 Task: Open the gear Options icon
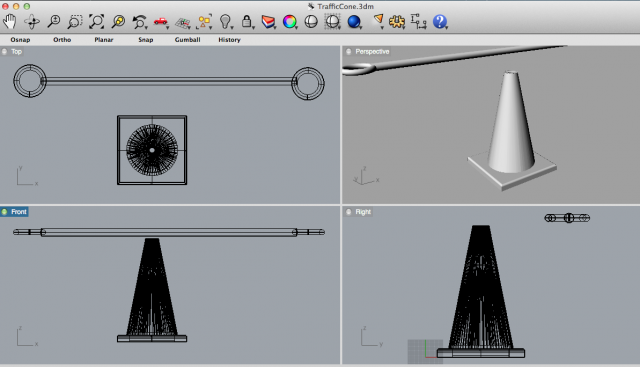click(397, 21)
